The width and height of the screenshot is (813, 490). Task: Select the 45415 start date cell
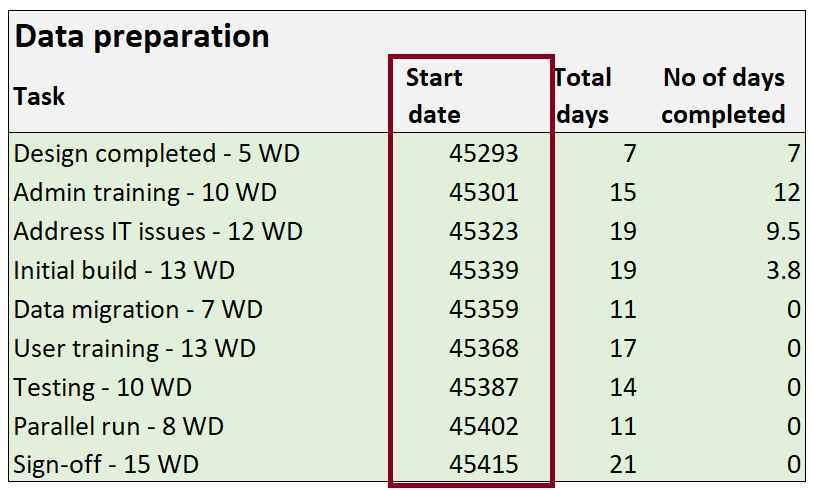tap(484, 465)
